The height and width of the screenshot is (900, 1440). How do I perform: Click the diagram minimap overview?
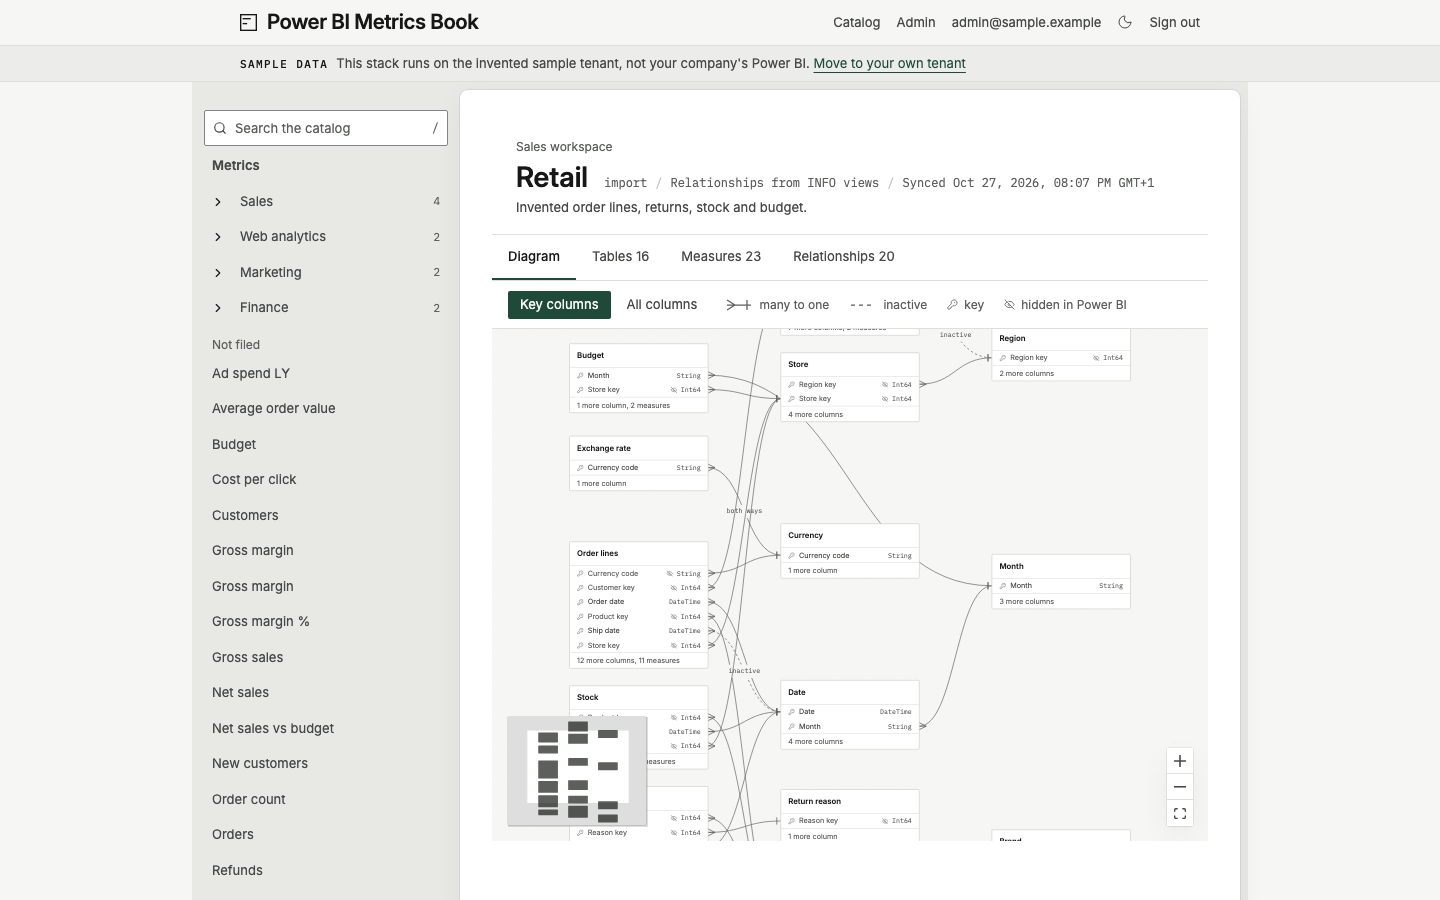pos(577,771)
